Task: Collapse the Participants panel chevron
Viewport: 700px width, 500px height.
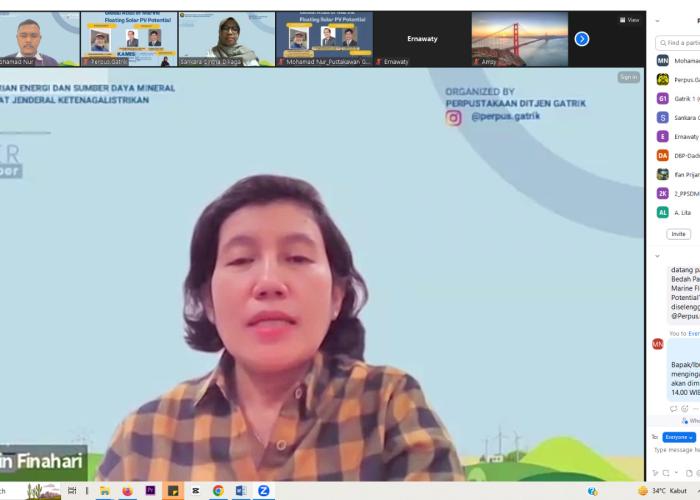Action: (657, 20)
